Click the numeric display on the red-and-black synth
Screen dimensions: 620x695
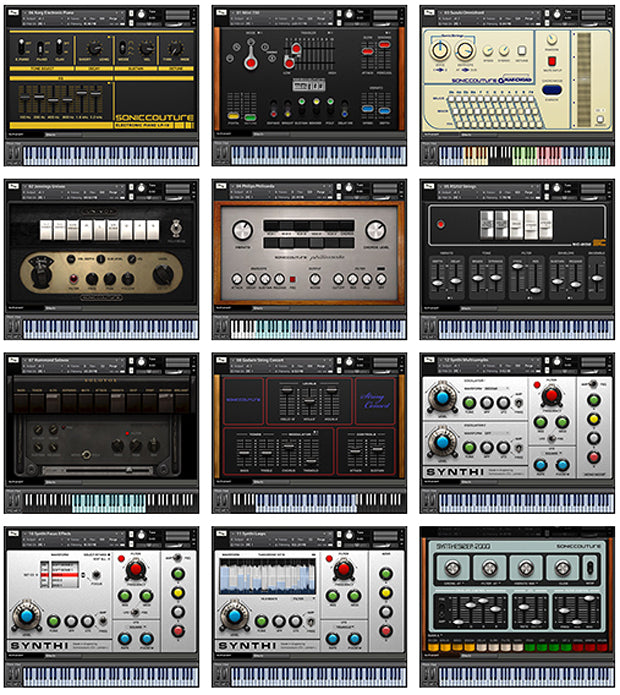coord(309,84)
